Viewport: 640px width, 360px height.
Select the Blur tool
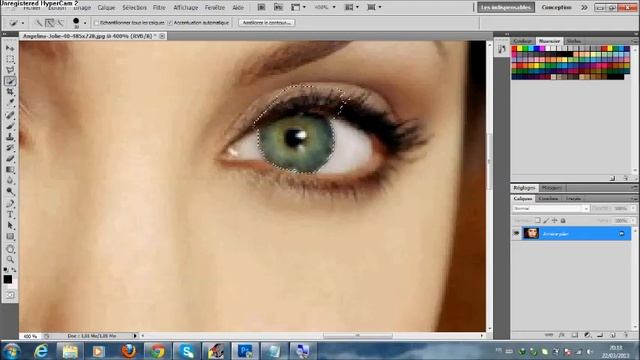(10, 181)
